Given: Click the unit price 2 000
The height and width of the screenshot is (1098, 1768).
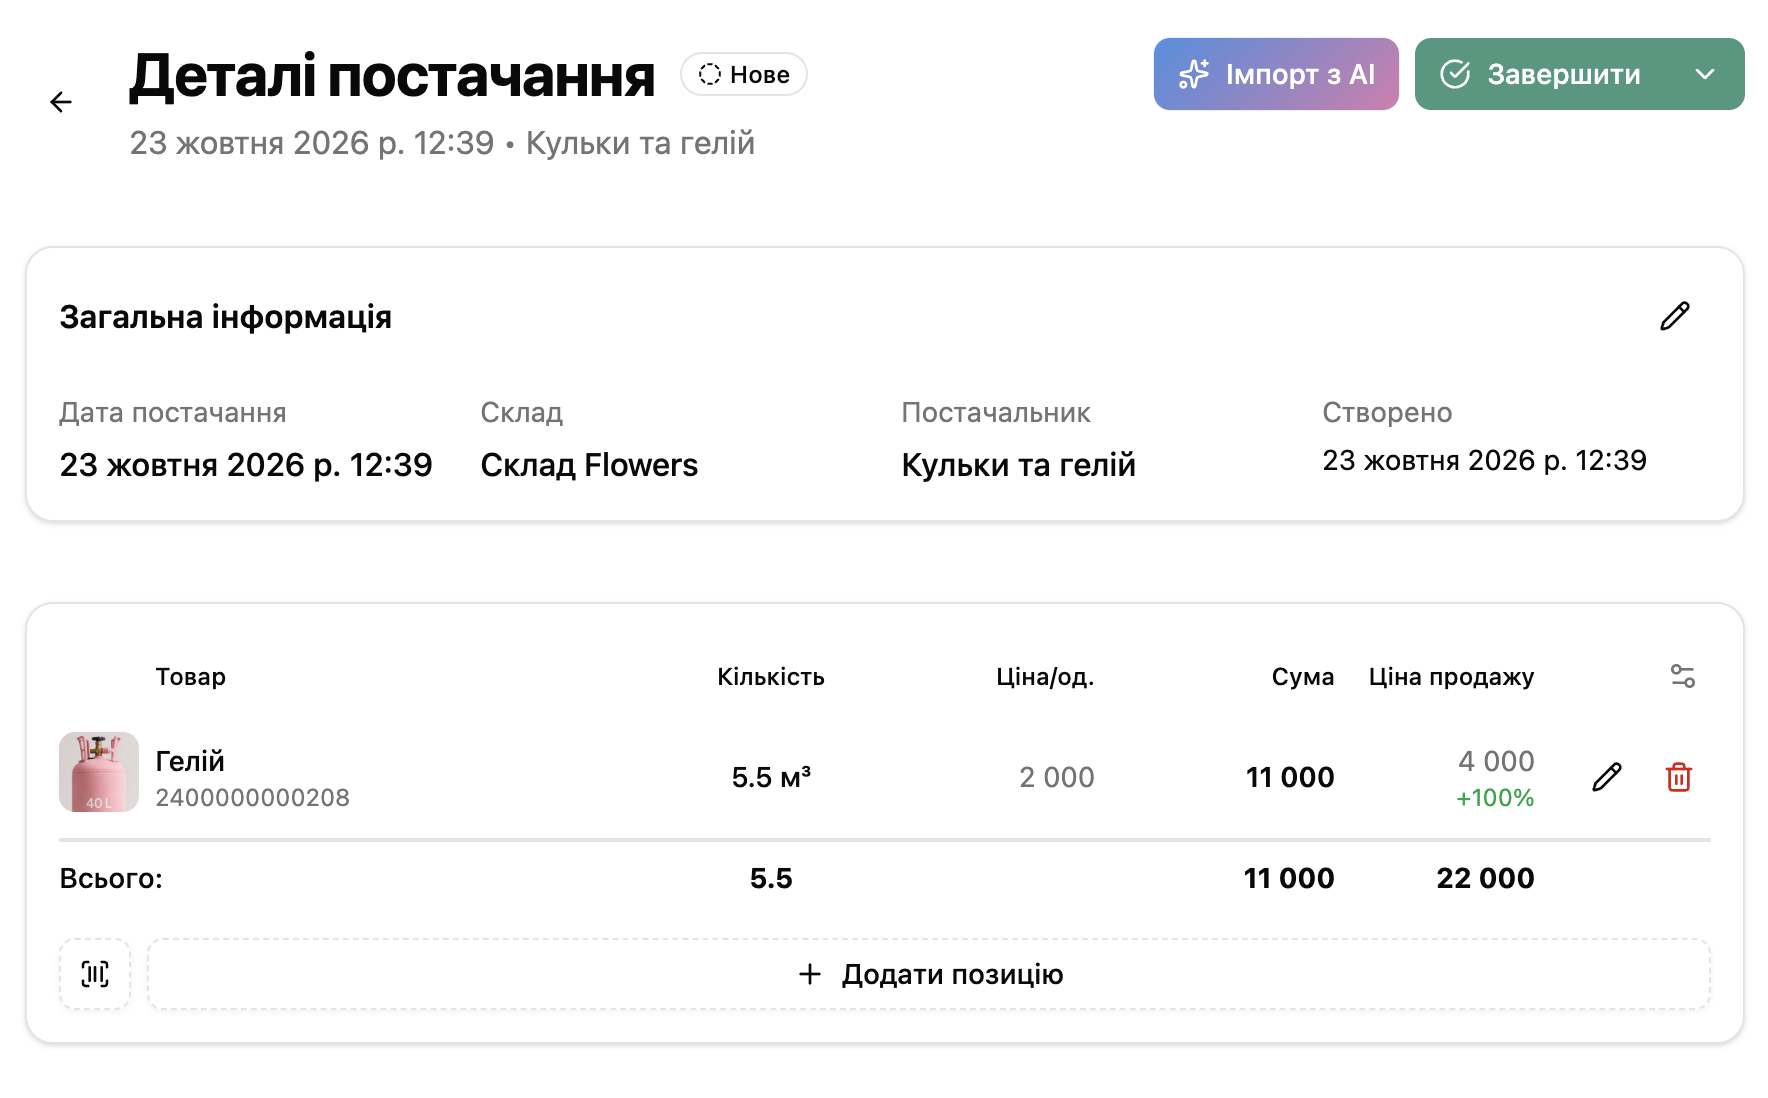Looking at the screenshot, I should [x=1056, y=777].
